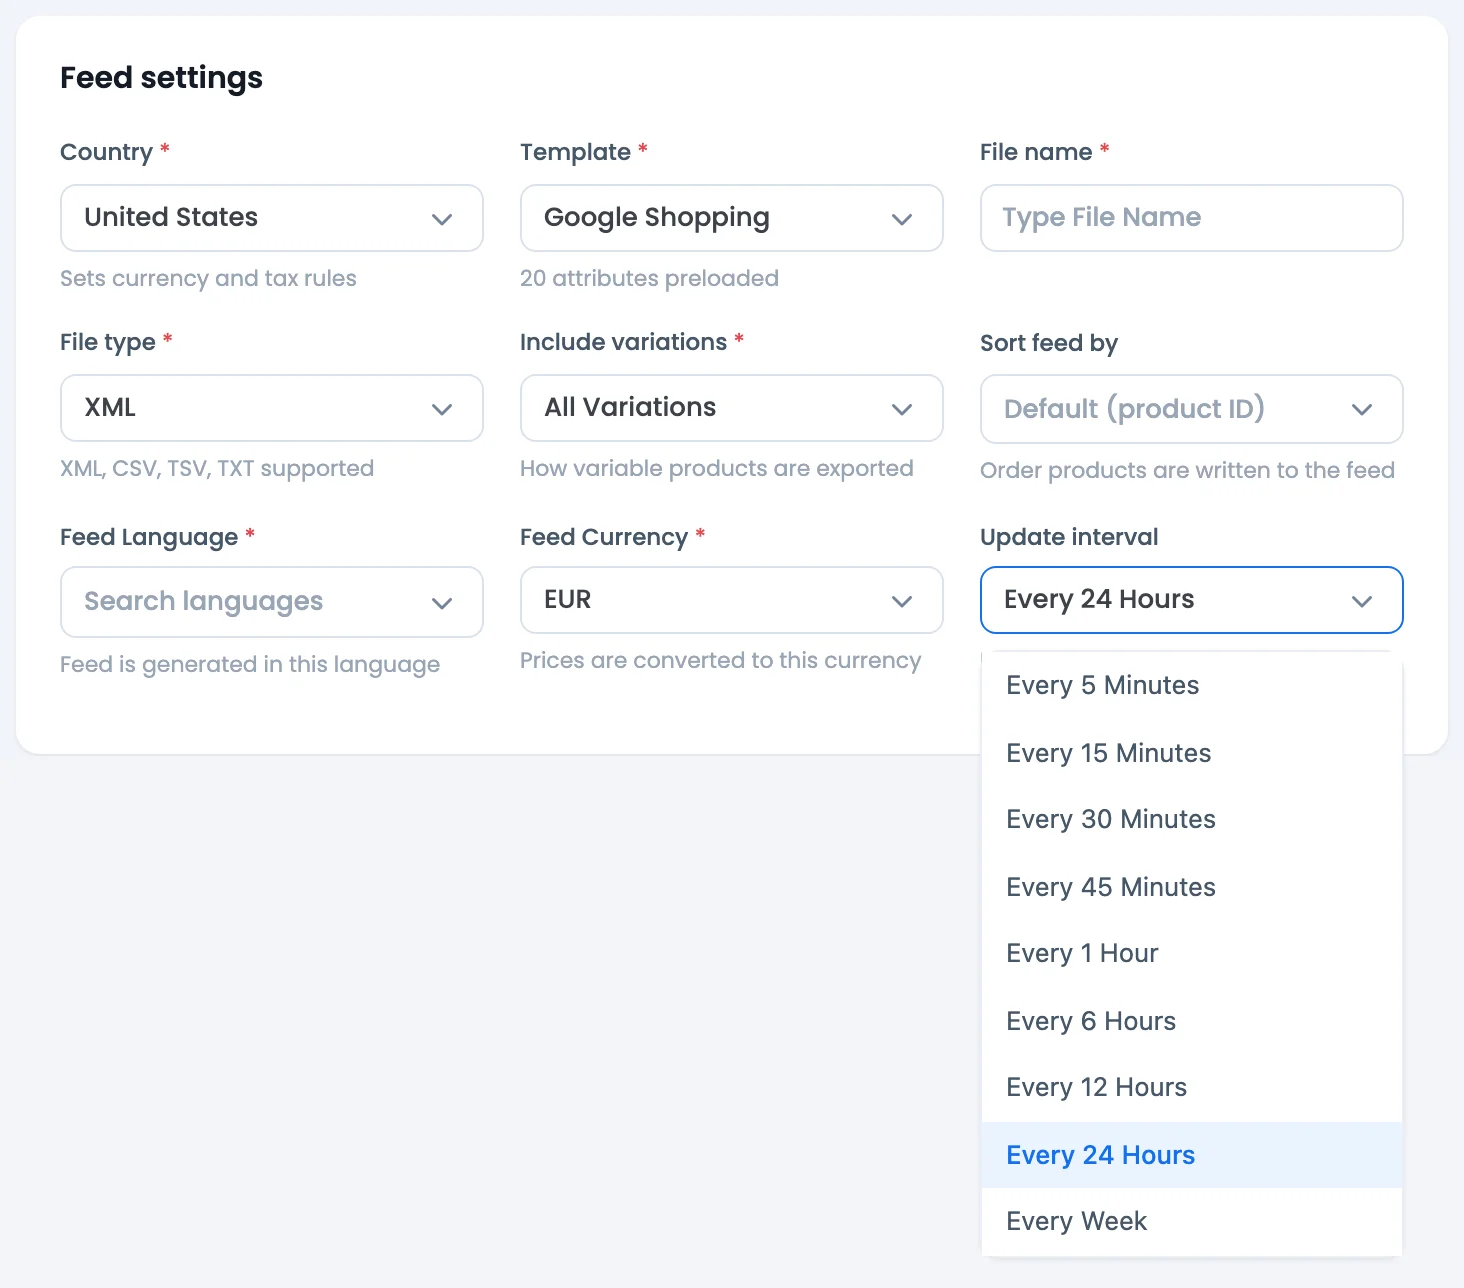Select Every 5 Minutes option
Image resolution: width=1464 pixels, height=1288 pixels.
pos(1191,685)
